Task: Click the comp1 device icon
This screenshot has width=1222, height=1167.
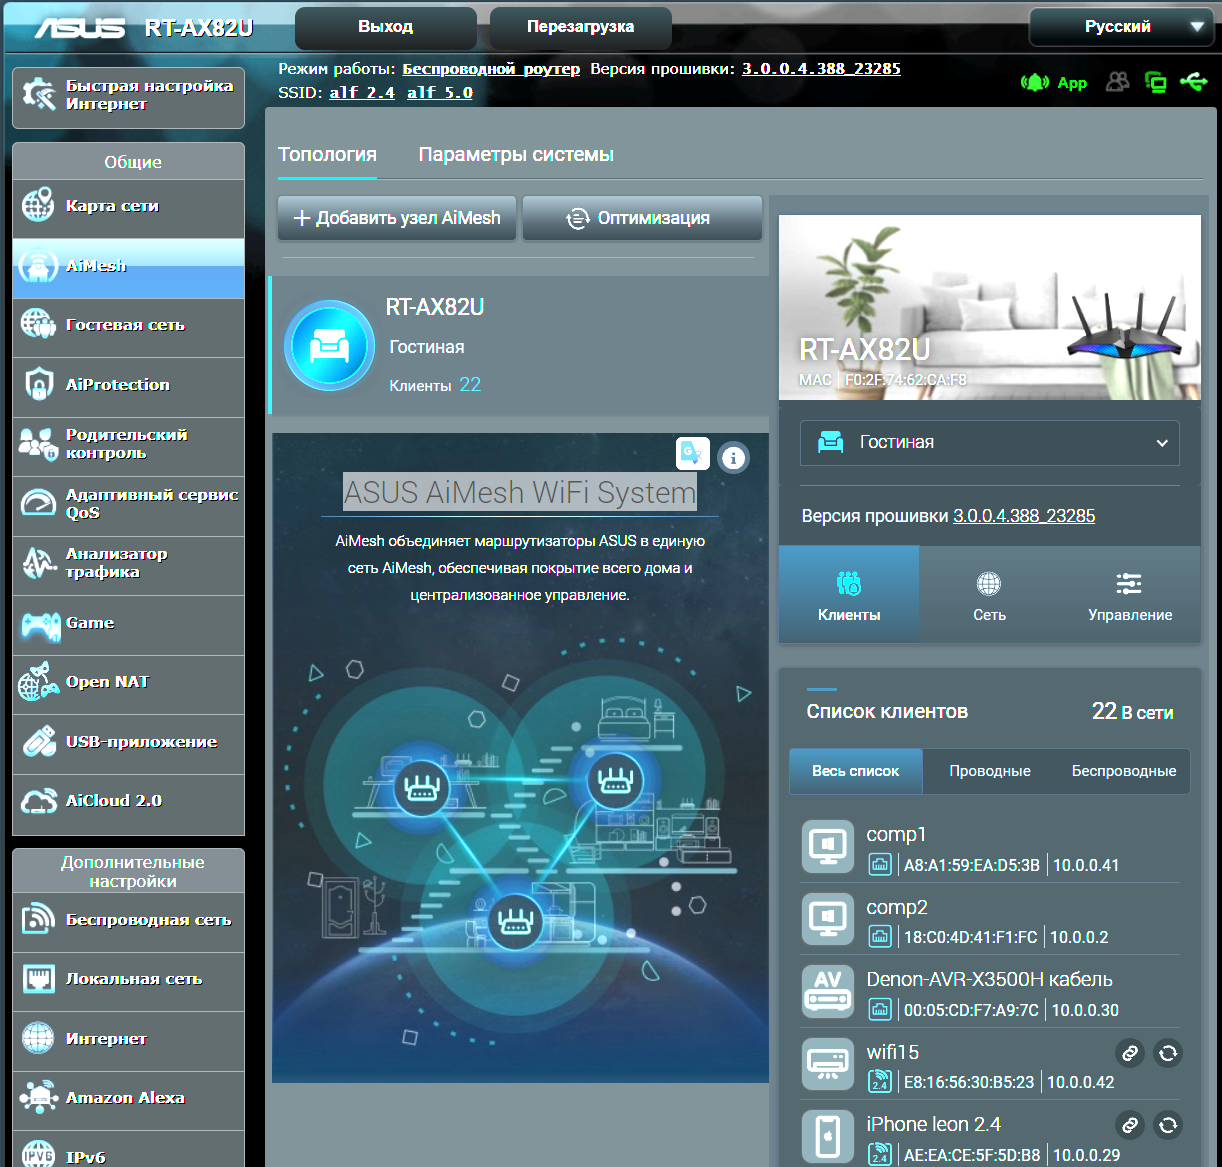Action: coord(828,847)
